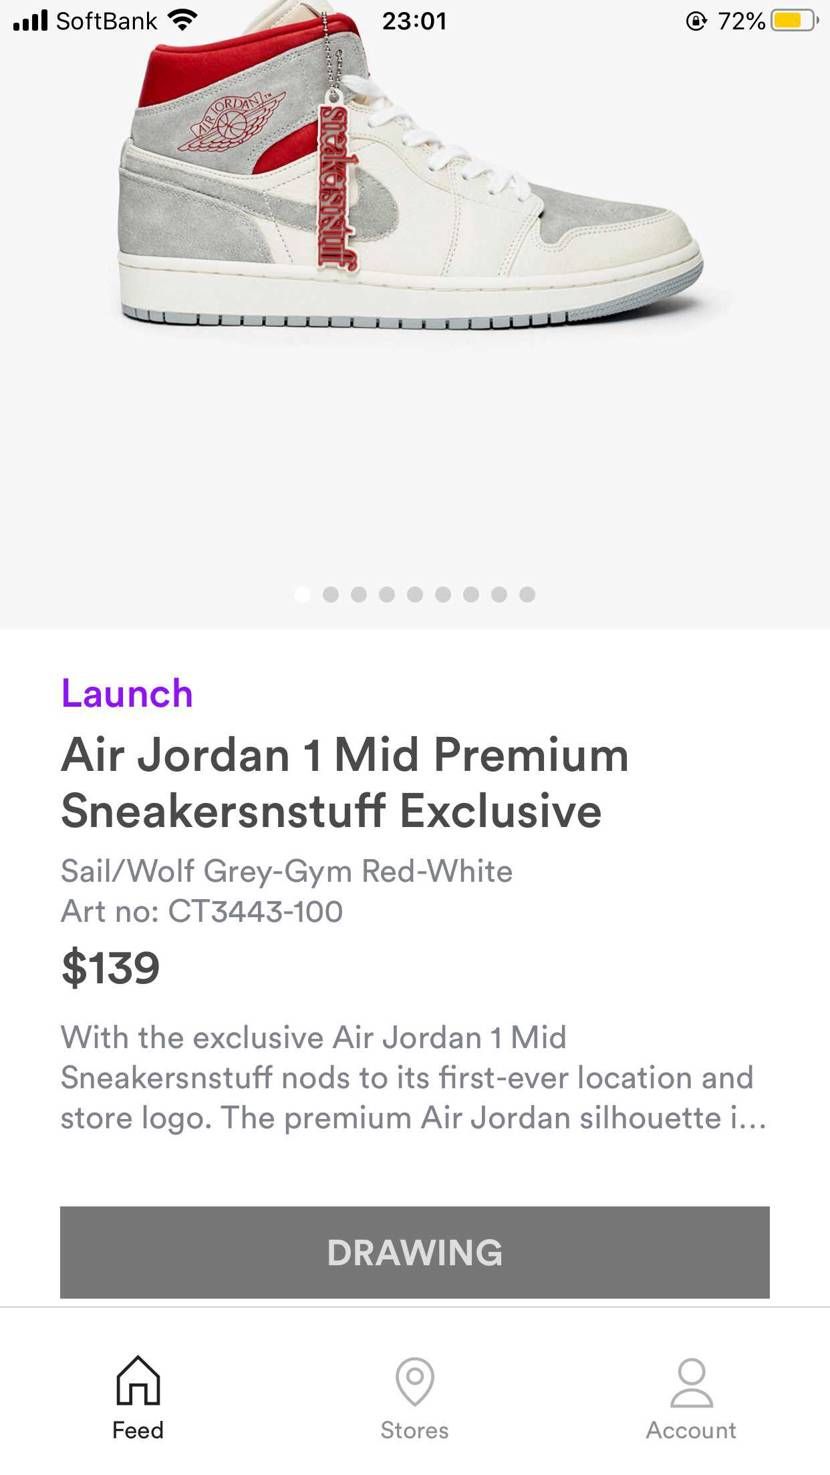
Task: Open the Stores location pin icon
Action: [414, 1381]
